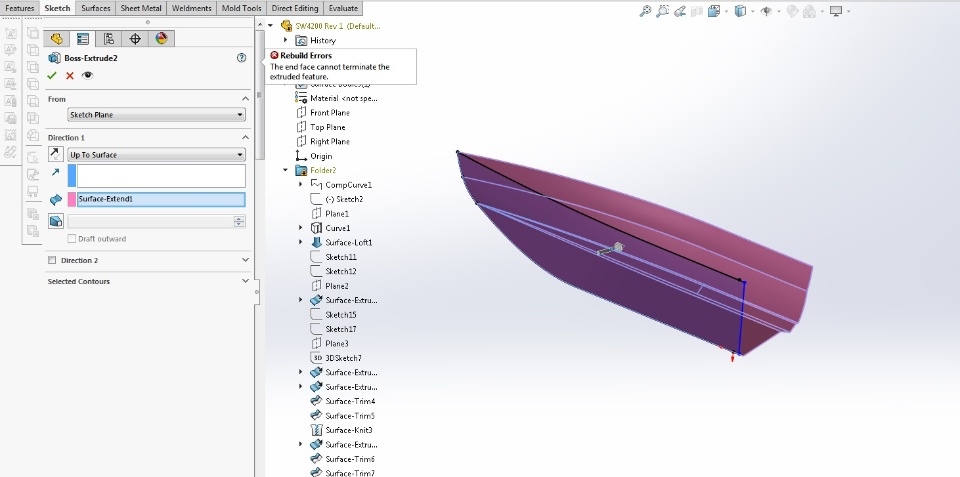Click the blue direction selection color bar
The width and height of the screenshot is (960, 477).
coord(72,176)
